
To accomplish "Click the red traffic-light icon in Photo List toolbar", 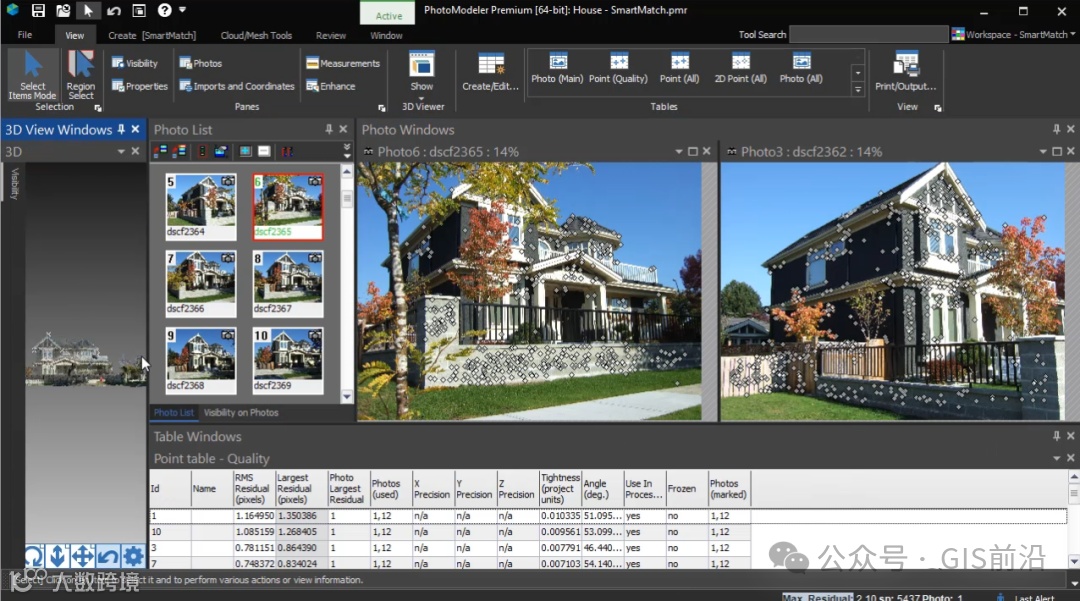I will [x=202, y=151].
